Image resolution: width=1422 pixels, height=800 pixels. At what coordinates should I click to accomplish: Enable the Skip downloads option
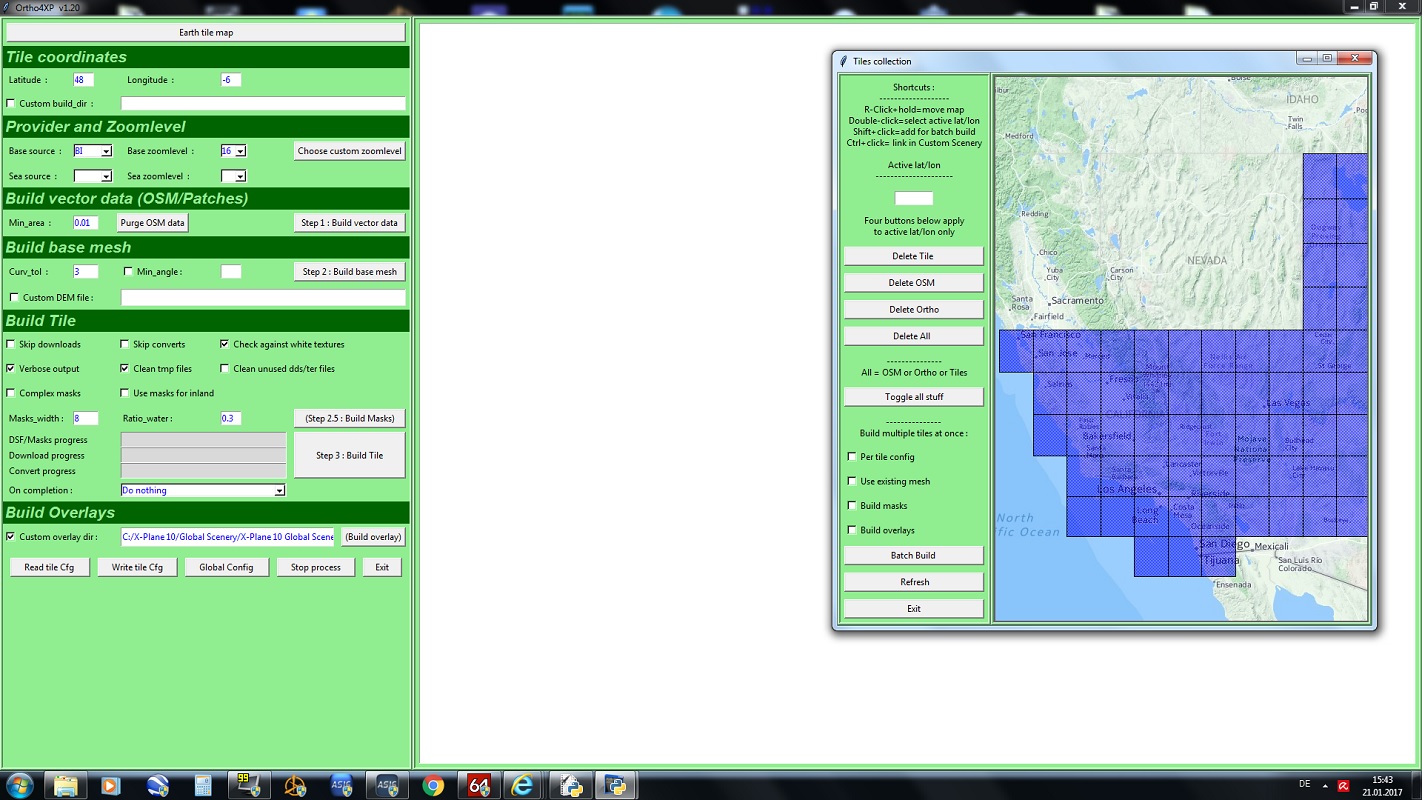11,344
